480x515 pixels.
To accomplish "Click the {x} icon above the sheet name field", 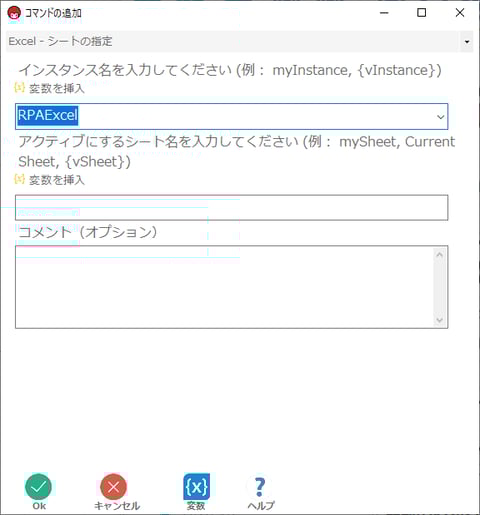I will point(19,179).
